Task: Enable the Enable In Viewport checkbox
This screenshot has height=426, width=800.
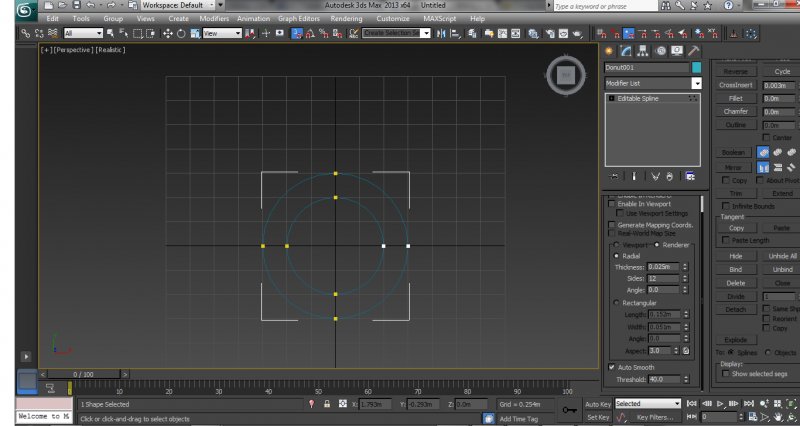Action: pyautogui.click(x=613, y=204)
